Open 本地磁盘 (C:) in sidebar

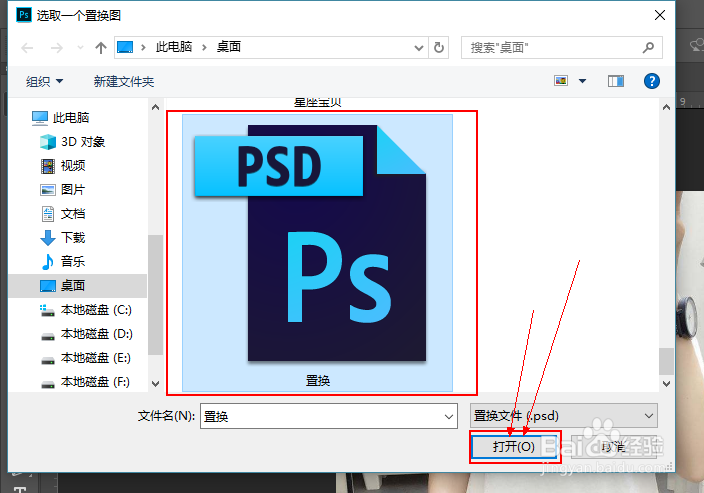coord(86,310)
